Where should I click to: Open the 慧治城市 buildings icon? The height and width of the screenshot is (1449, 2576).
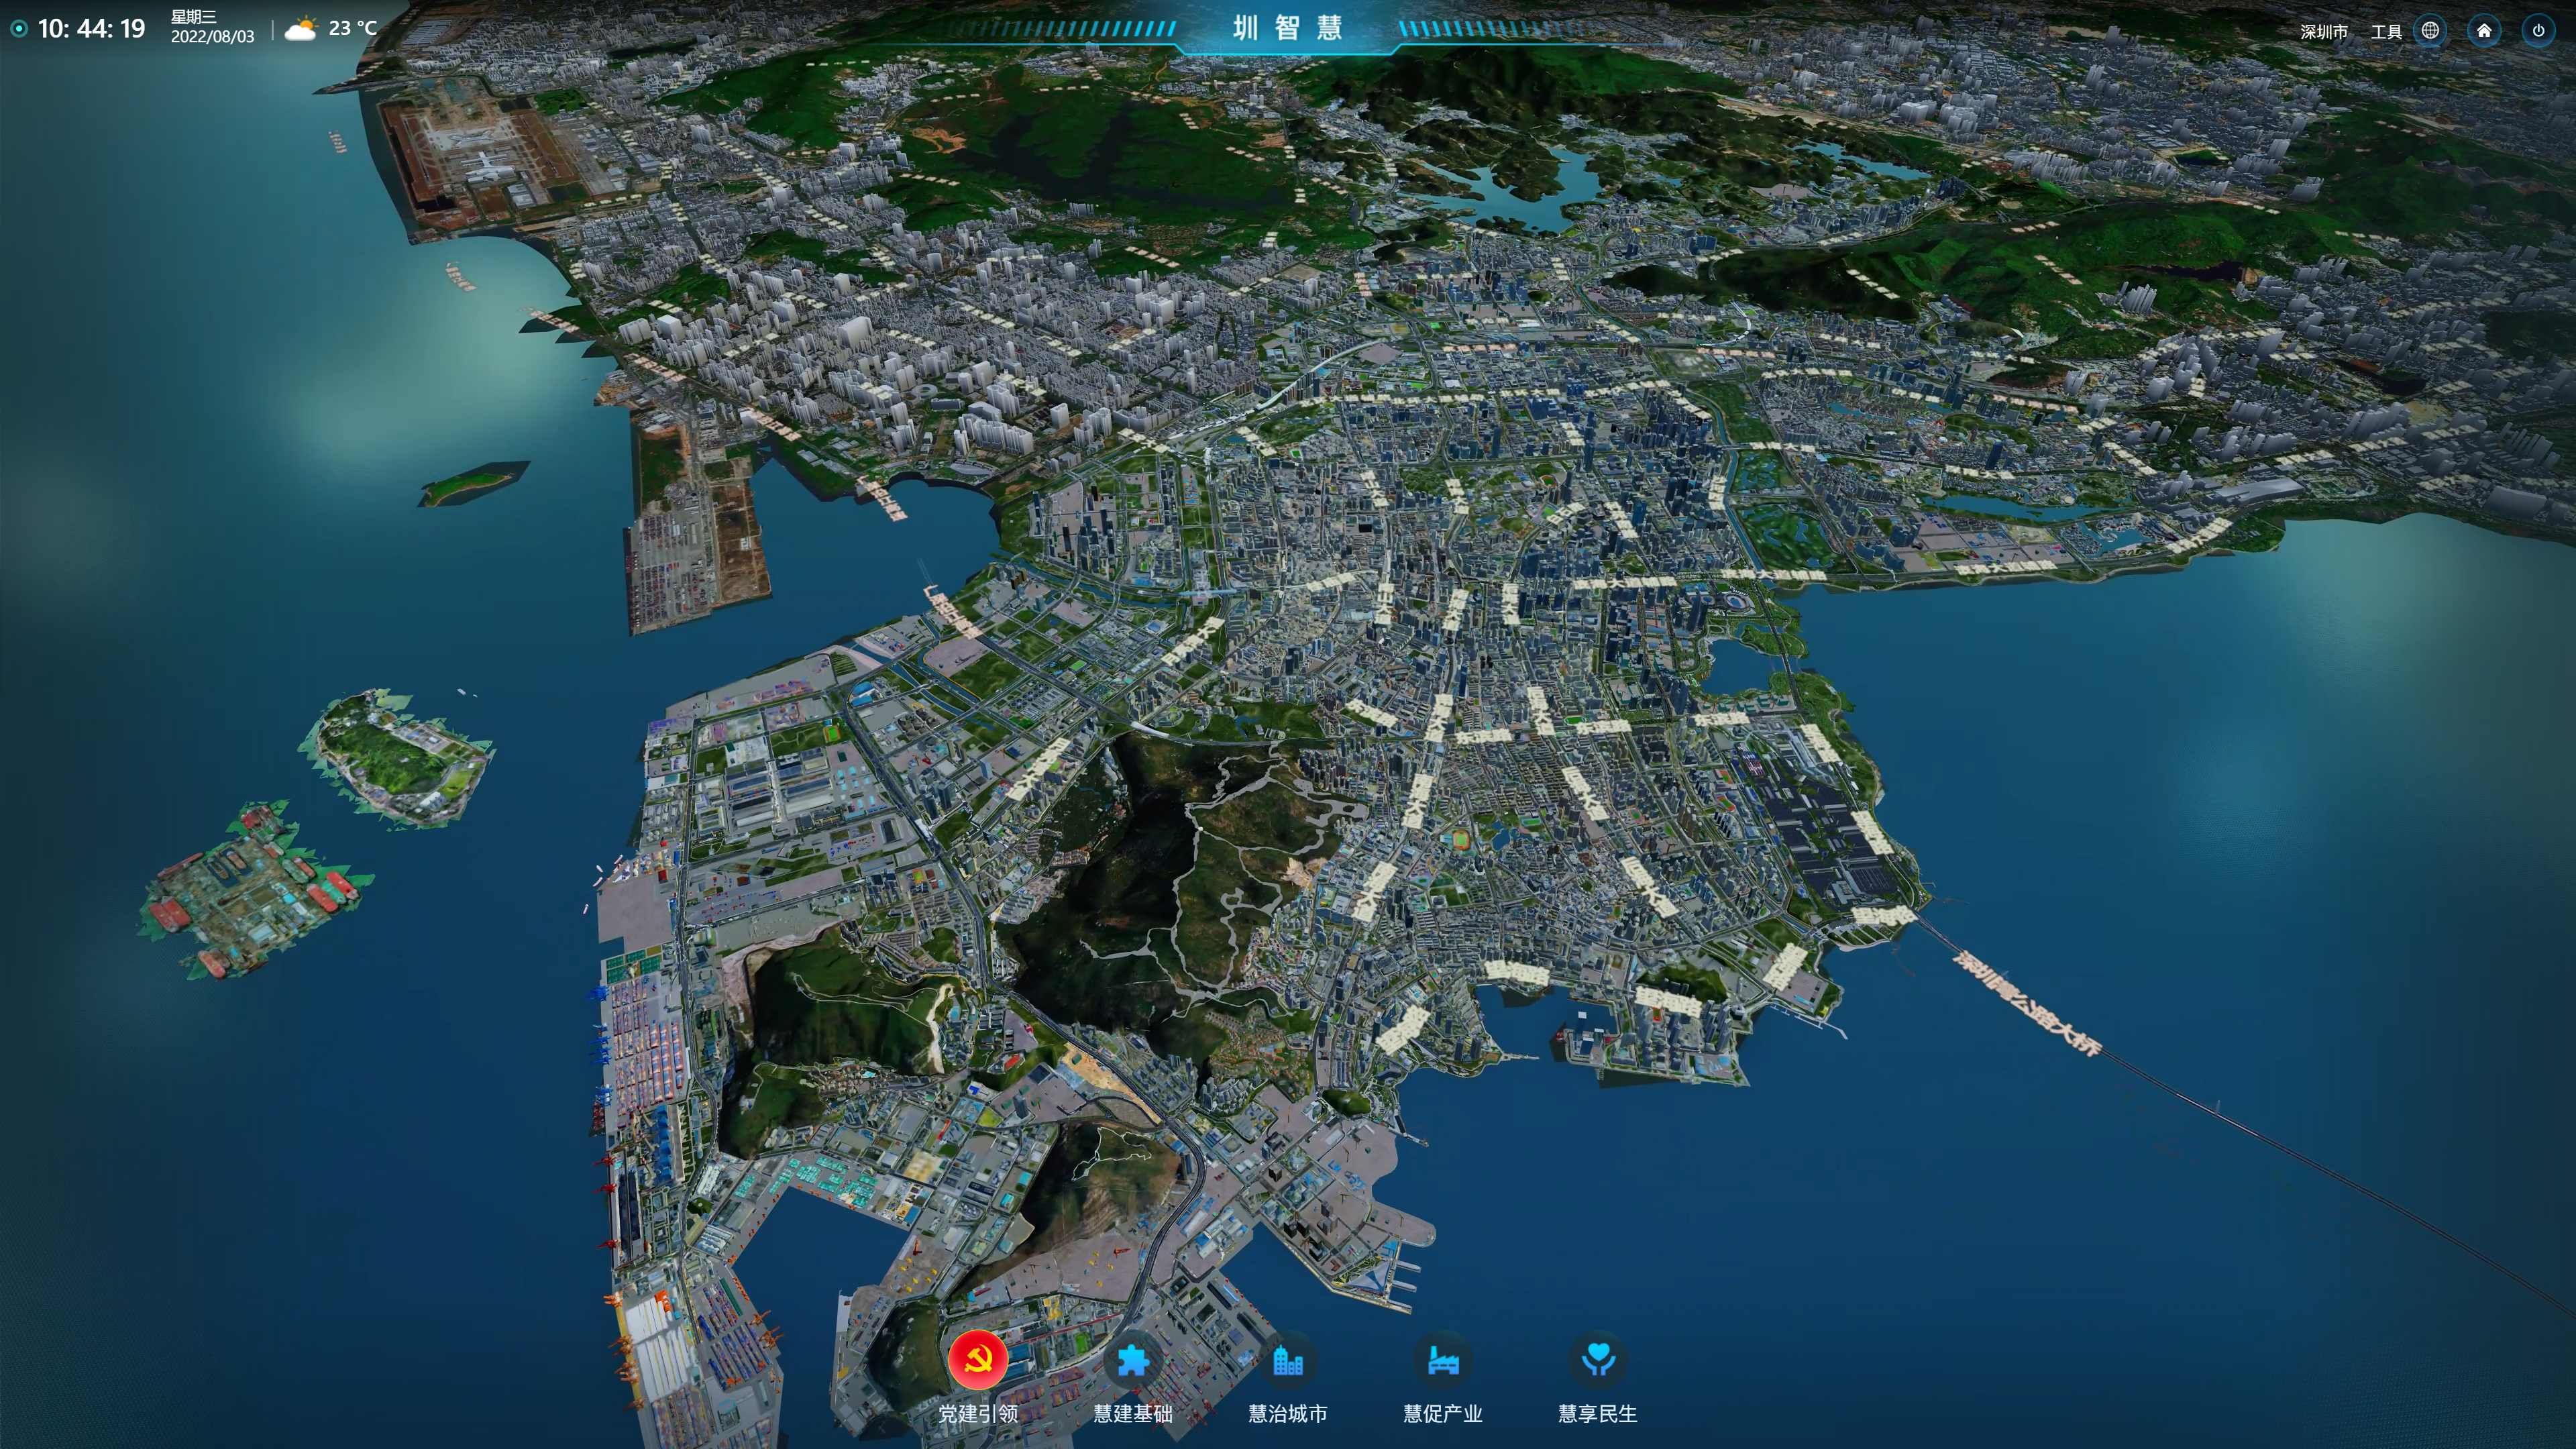(1287, 1361)
